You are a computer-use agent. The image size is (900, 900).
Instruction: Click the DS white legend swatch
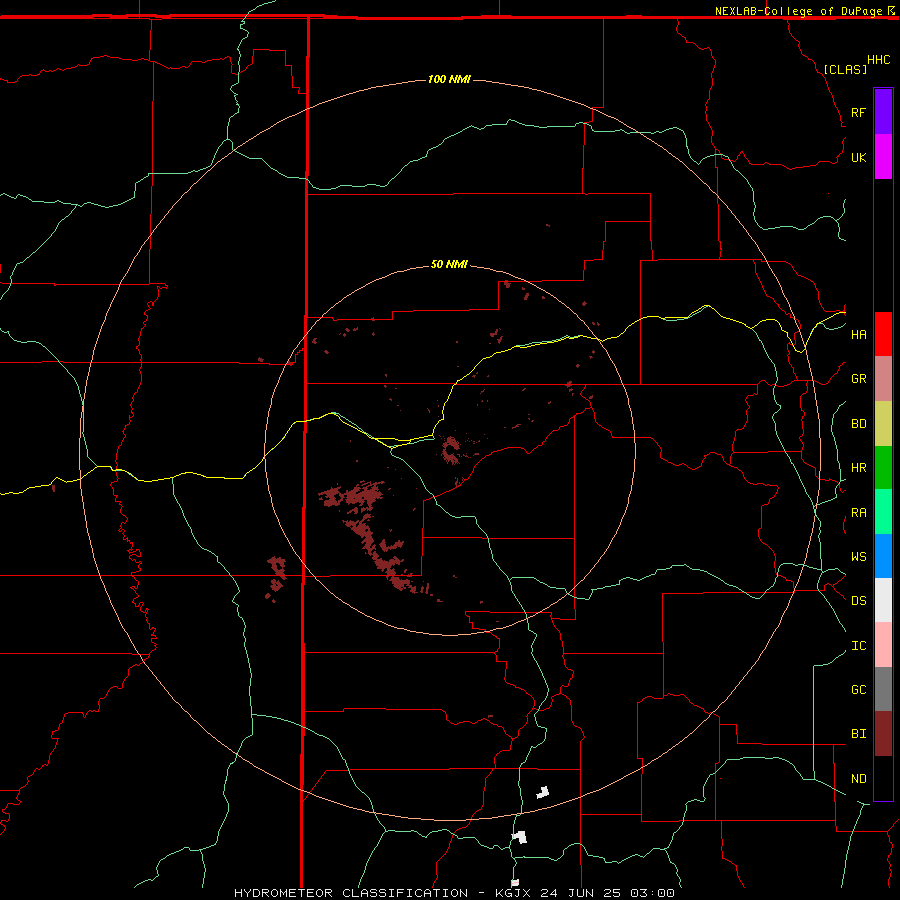883,600
